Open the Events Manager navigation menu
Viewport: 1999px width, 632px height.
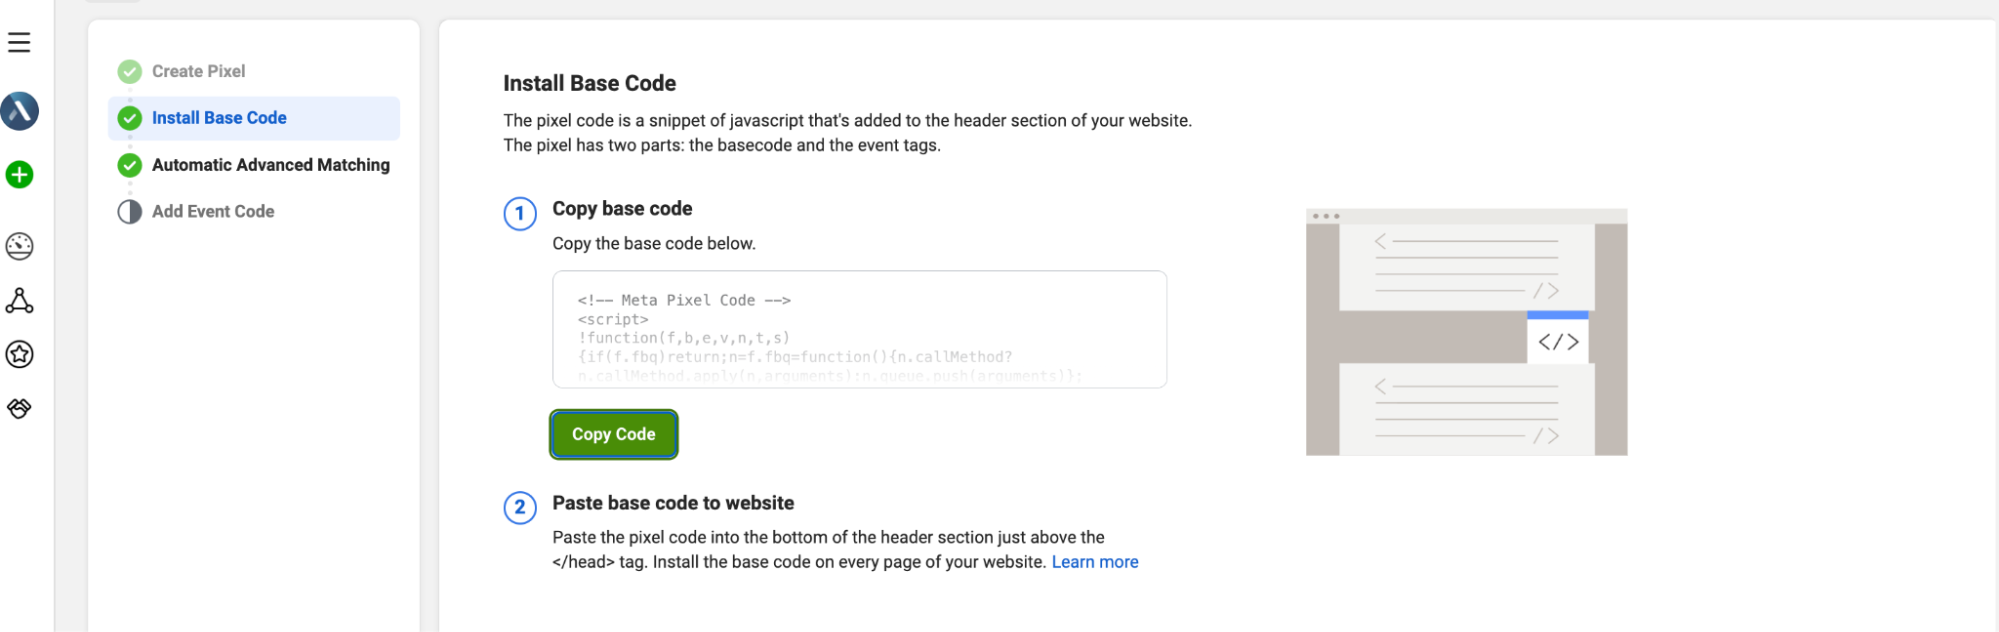[19, 42]
